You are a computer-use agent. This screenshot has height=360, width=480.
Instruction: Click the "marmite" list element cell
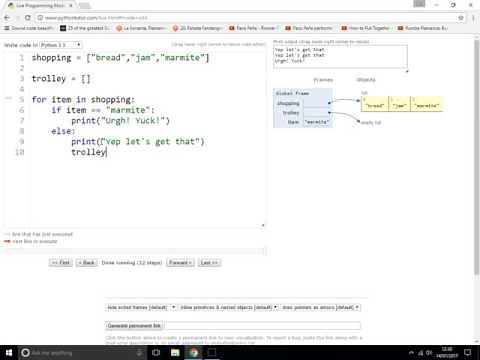427,104
